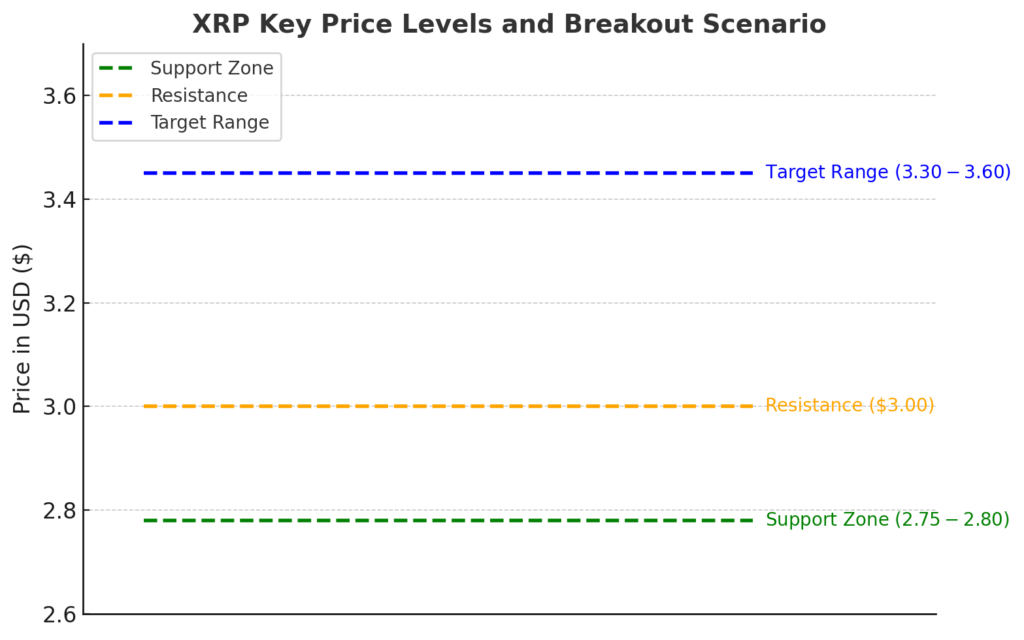Select the blue Target Range legend dash
The width and height of the screenshot is (1024, 640).
coord(118,123)
